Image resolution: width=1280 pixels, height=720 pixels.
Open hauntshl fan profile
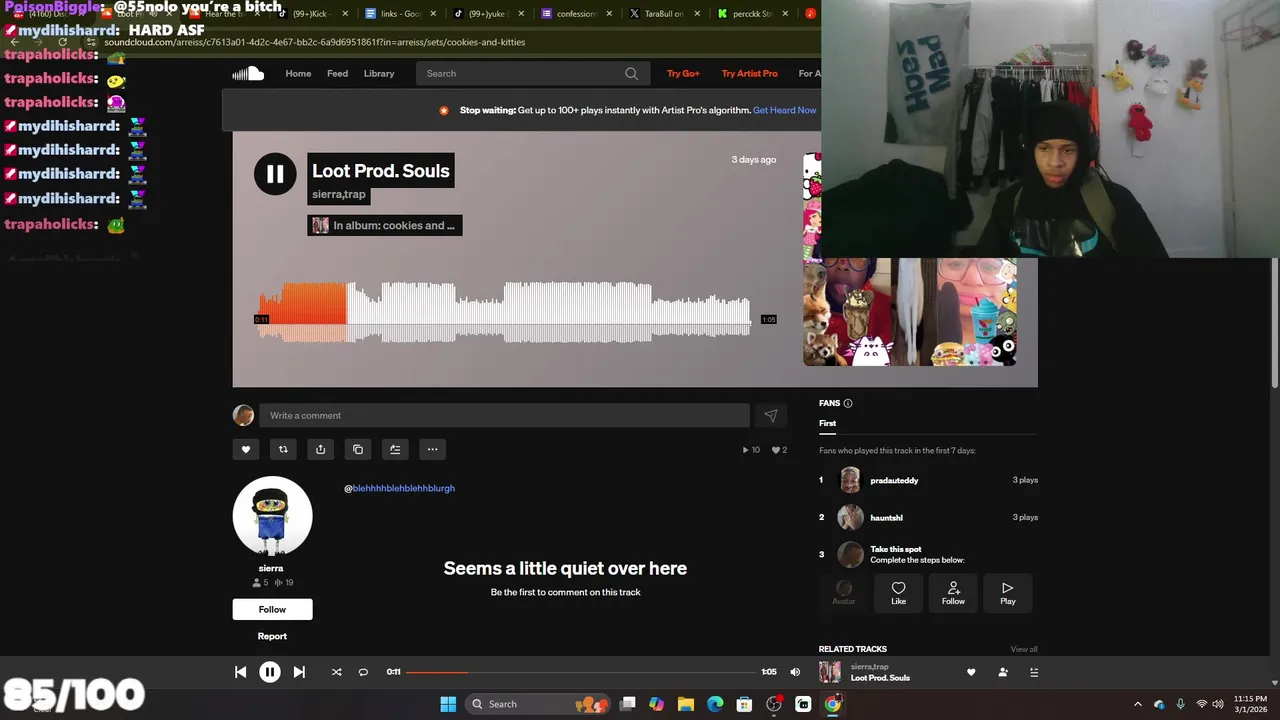click(x=886, y=517)
